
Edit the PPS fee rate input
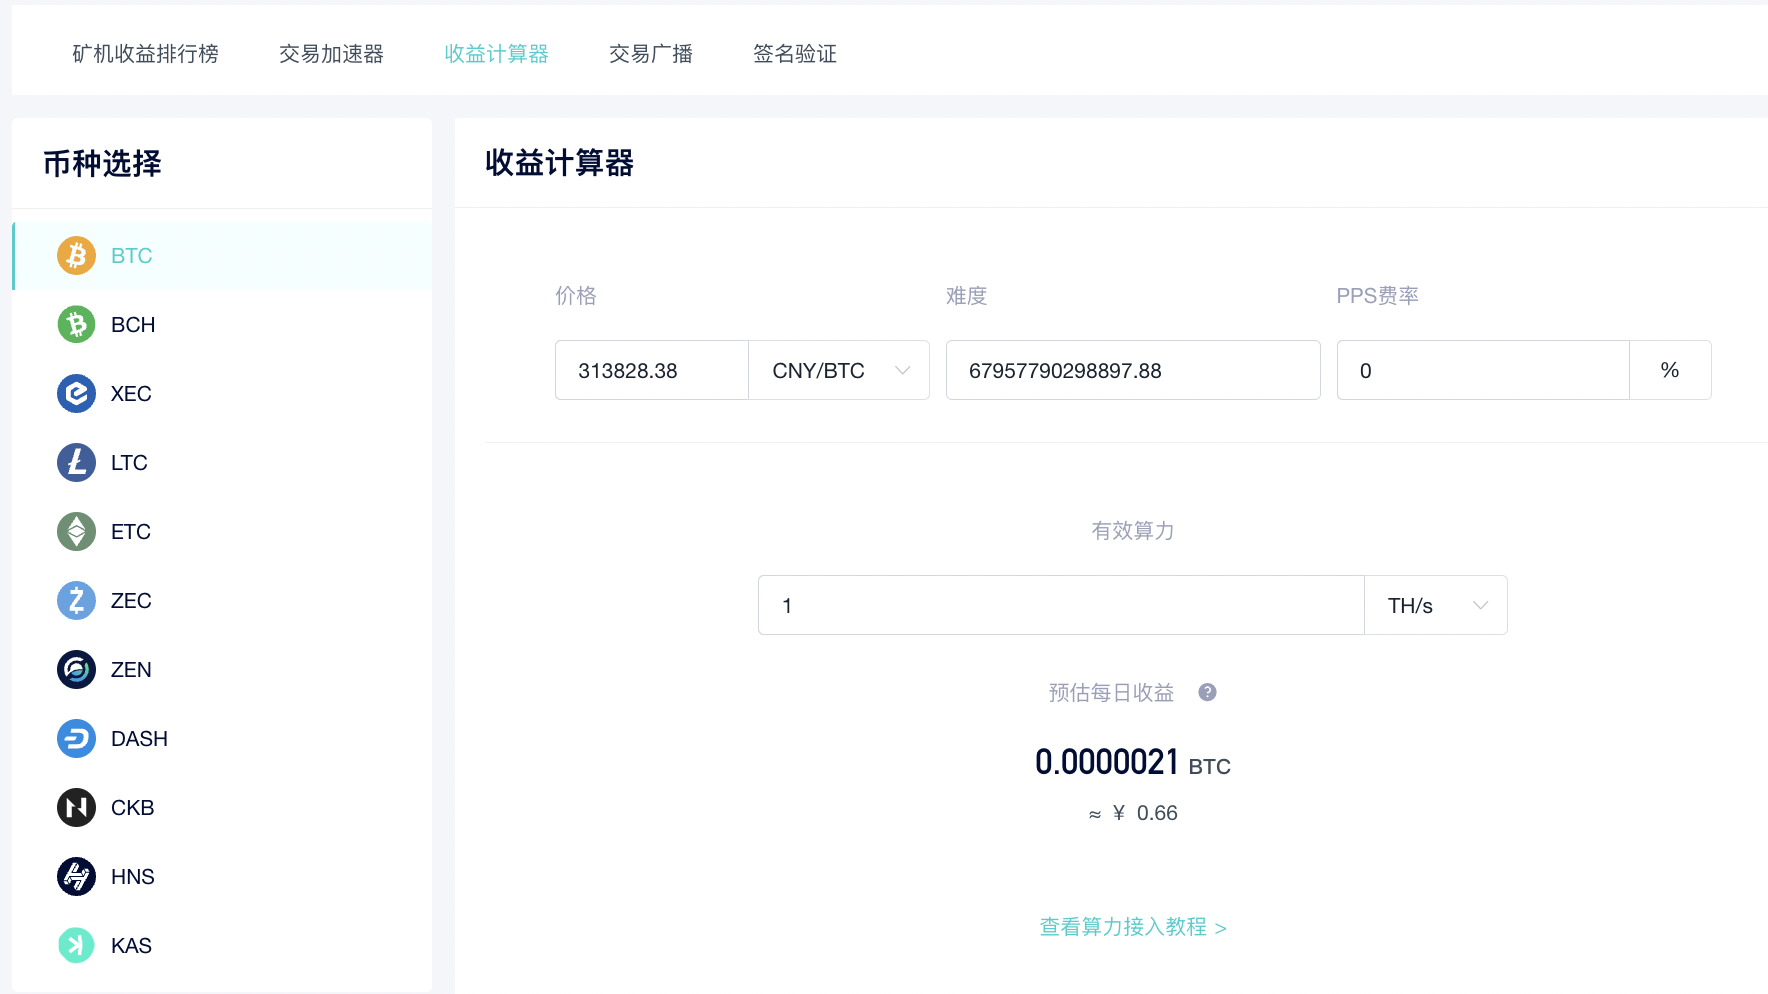tap(1483, 370)
